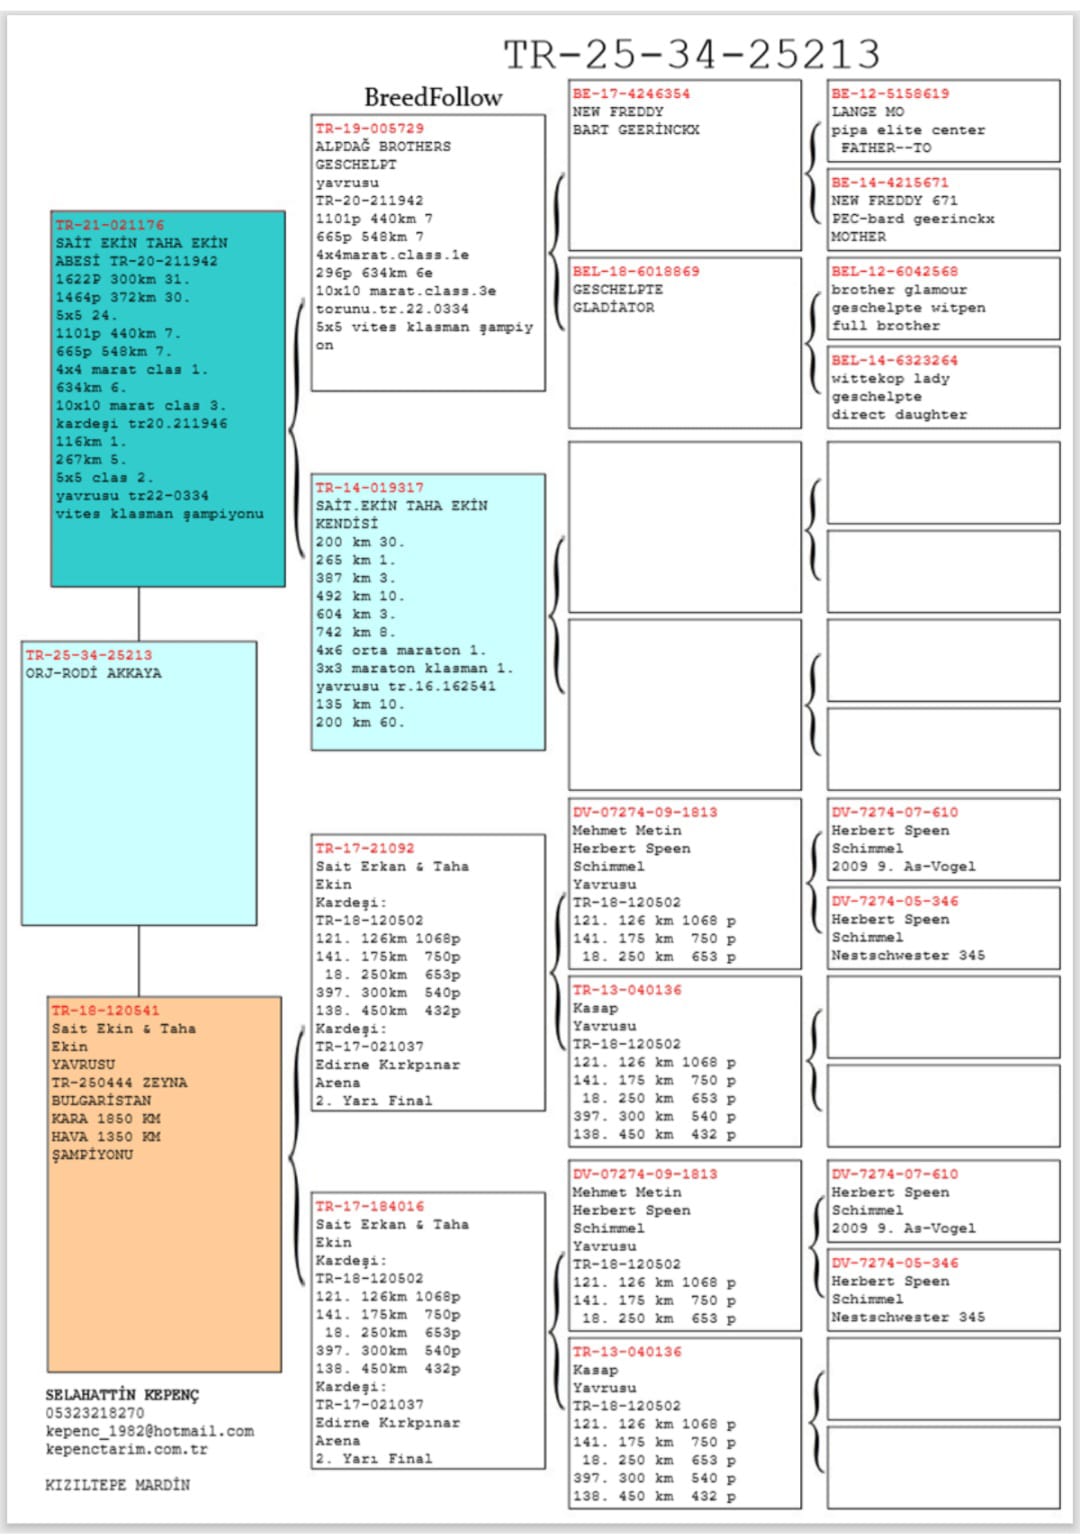The width and height of the screenshot is (1080, 1540).
Task: Click the owner name SELAHATTİN KEPENÇ
Action: pyautogui.click(x=122, y=1395)
